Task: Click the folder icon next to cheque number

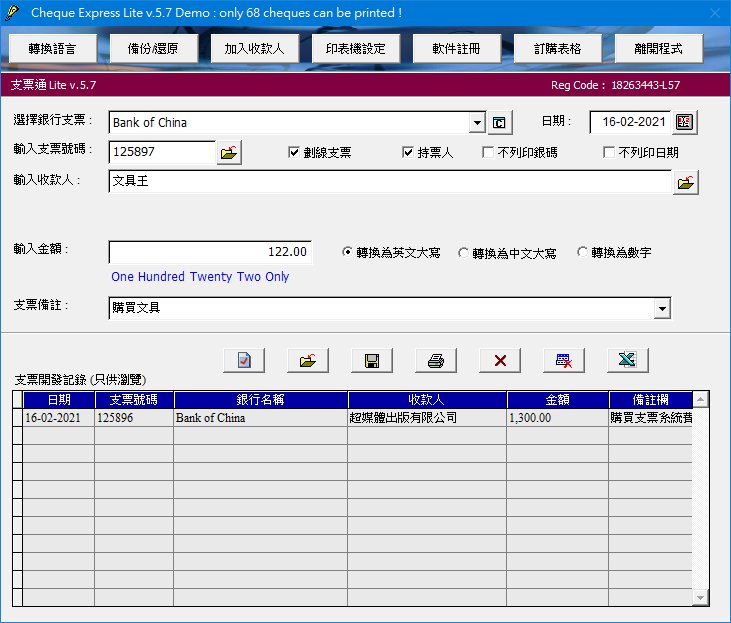Action: 230,153
